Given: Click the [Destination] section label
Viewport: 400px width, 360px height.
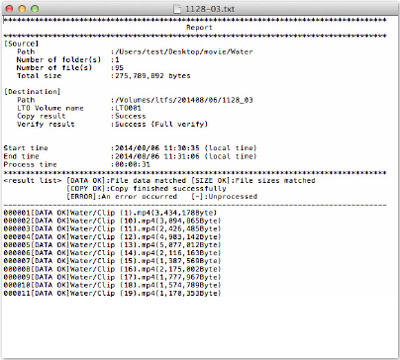Looking at the screenshot, I should pyautogui.click(x=32, y=92).
